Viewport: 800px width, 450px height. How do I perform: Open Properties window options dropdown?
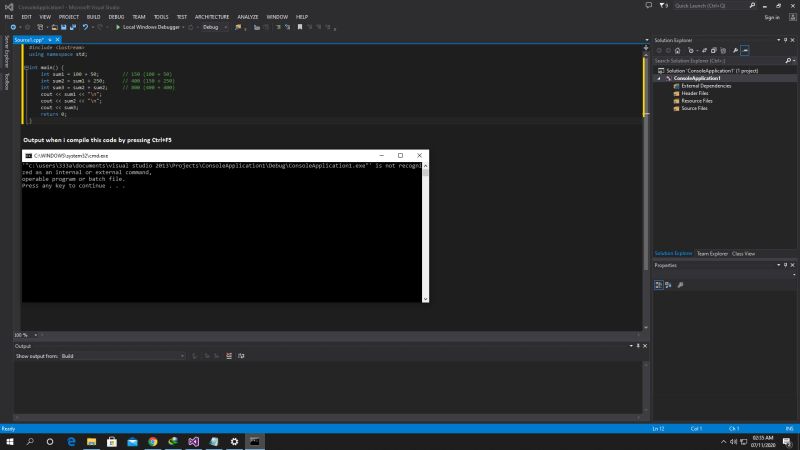pos(779,265)
